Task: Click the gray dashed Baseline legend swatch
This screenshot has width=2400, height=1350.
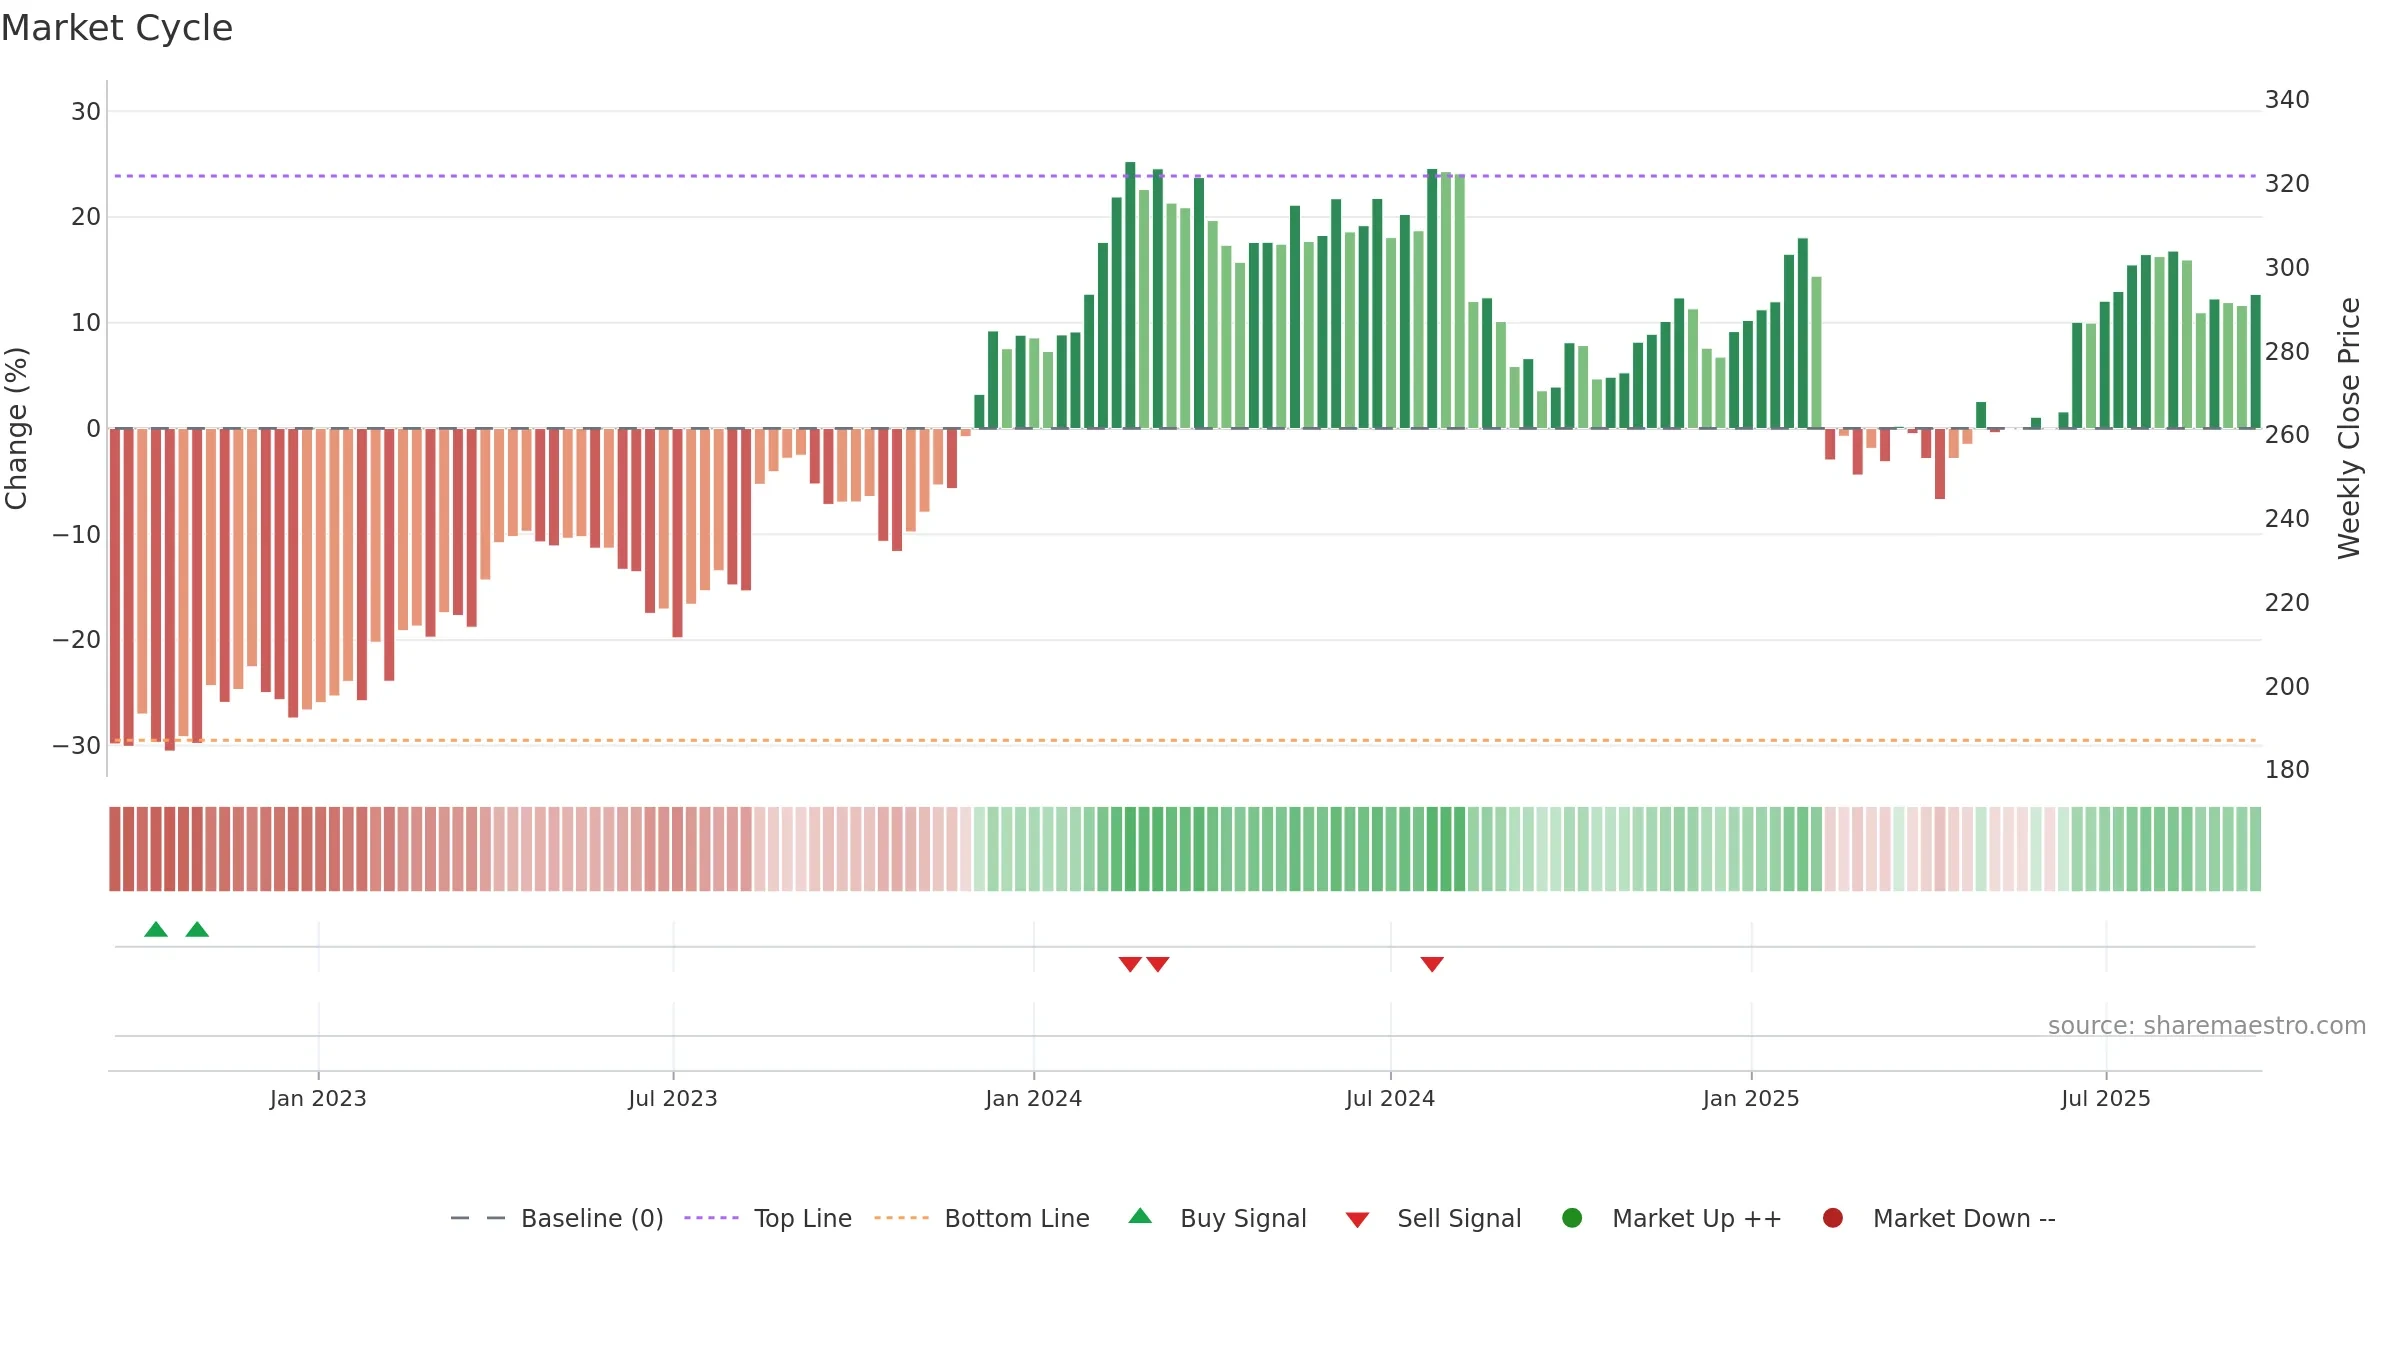Action: [x=478, y=1218]
